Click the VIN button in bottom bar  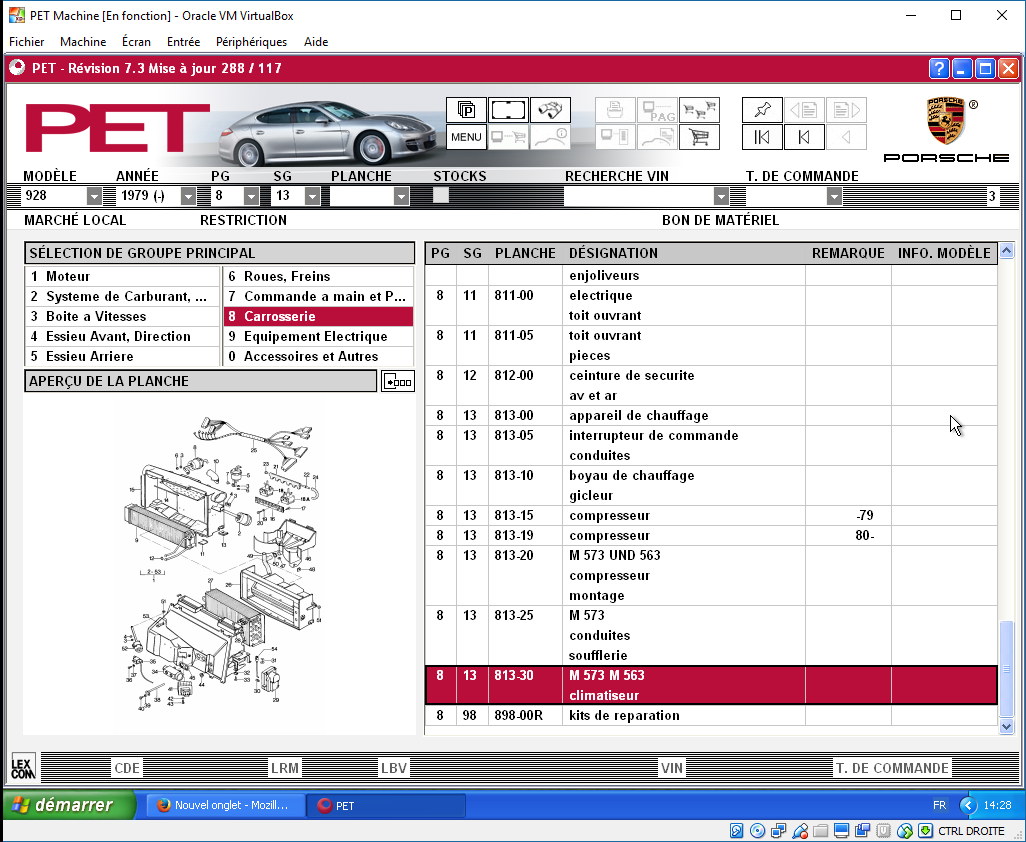(x=671, y=768)
